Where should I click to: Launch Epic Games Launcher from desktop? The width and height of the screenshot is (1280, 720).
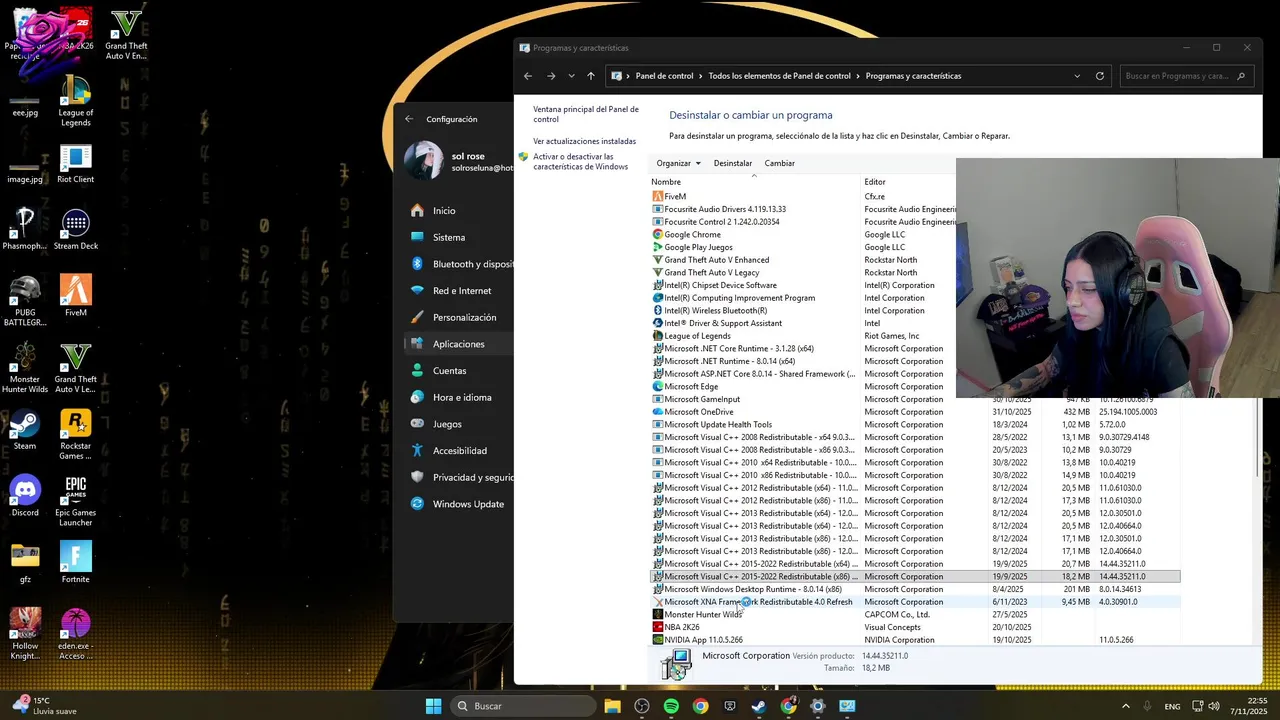pos(76,501)
